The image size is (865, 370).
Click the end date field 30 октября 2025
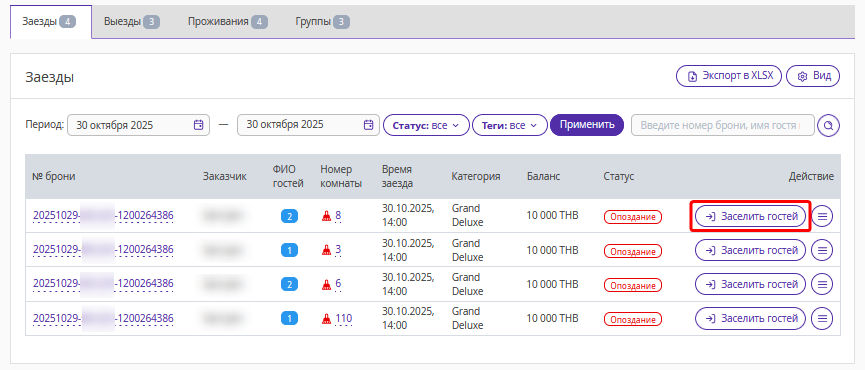click(308, 125)
